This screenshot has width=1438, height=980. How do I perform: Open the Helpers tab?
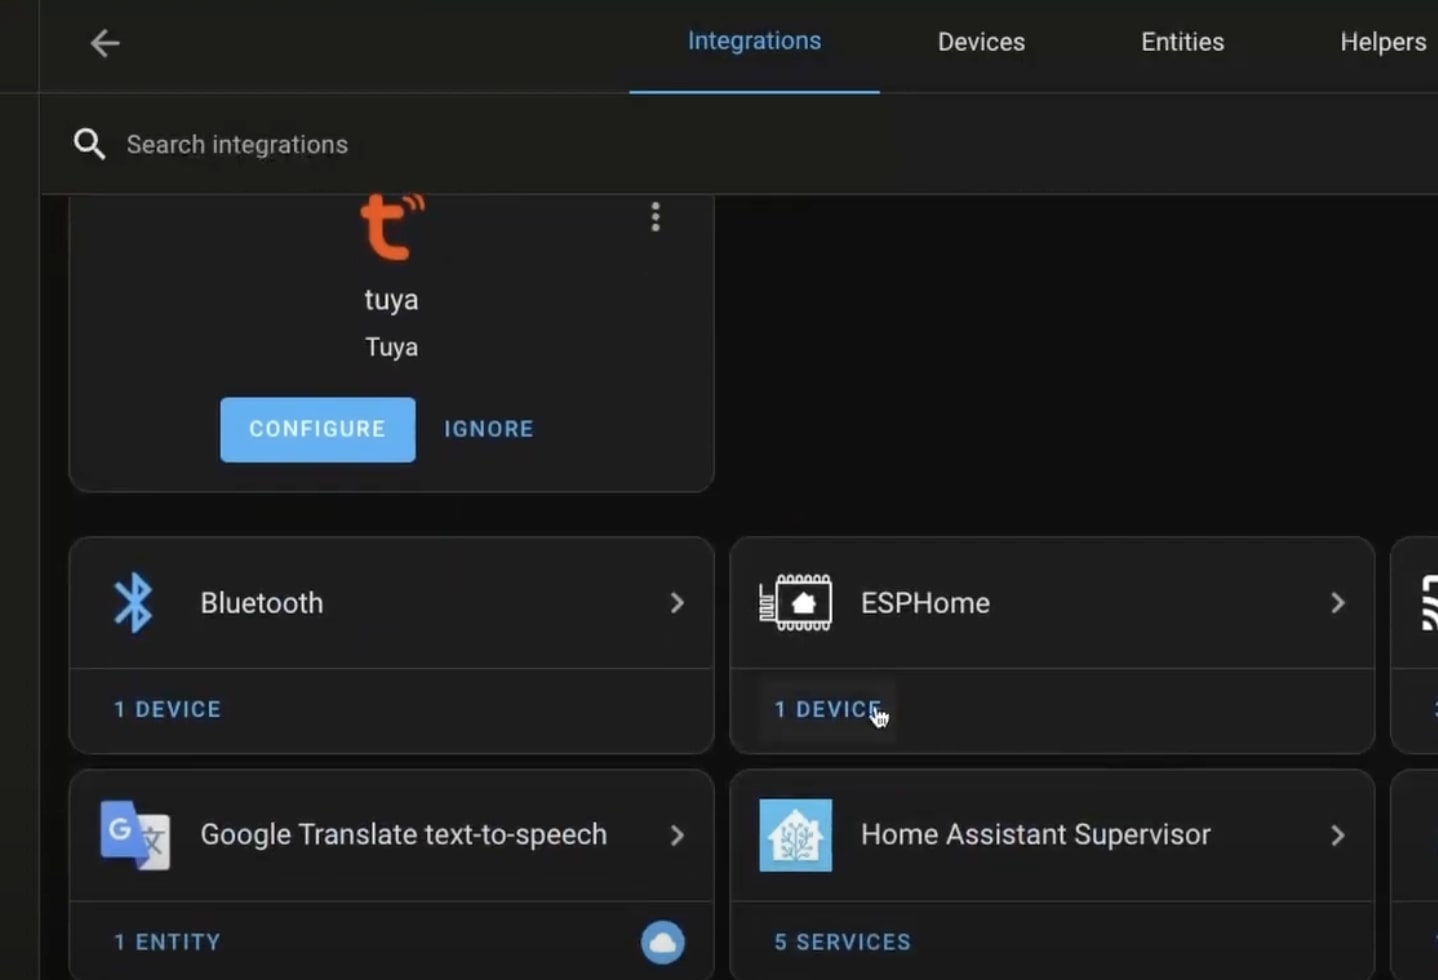pyautogui.click(x=1383, y=42)
